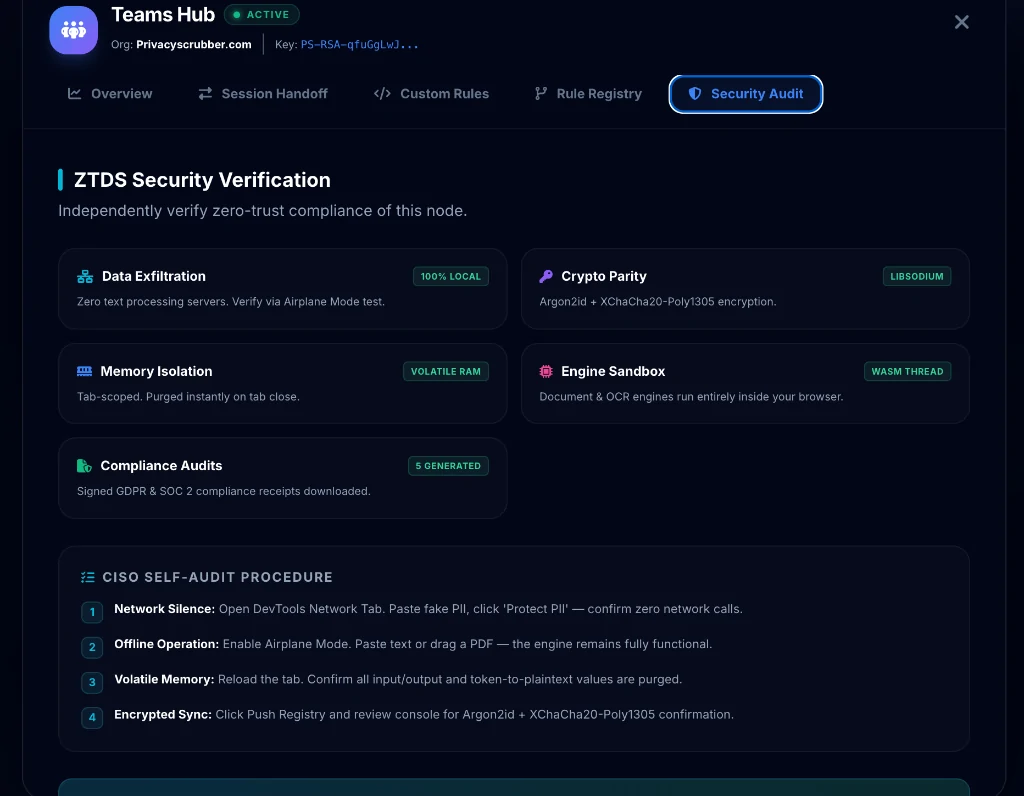
Task: Click the VOLATILE RAM badge
Action: (445, 372)
